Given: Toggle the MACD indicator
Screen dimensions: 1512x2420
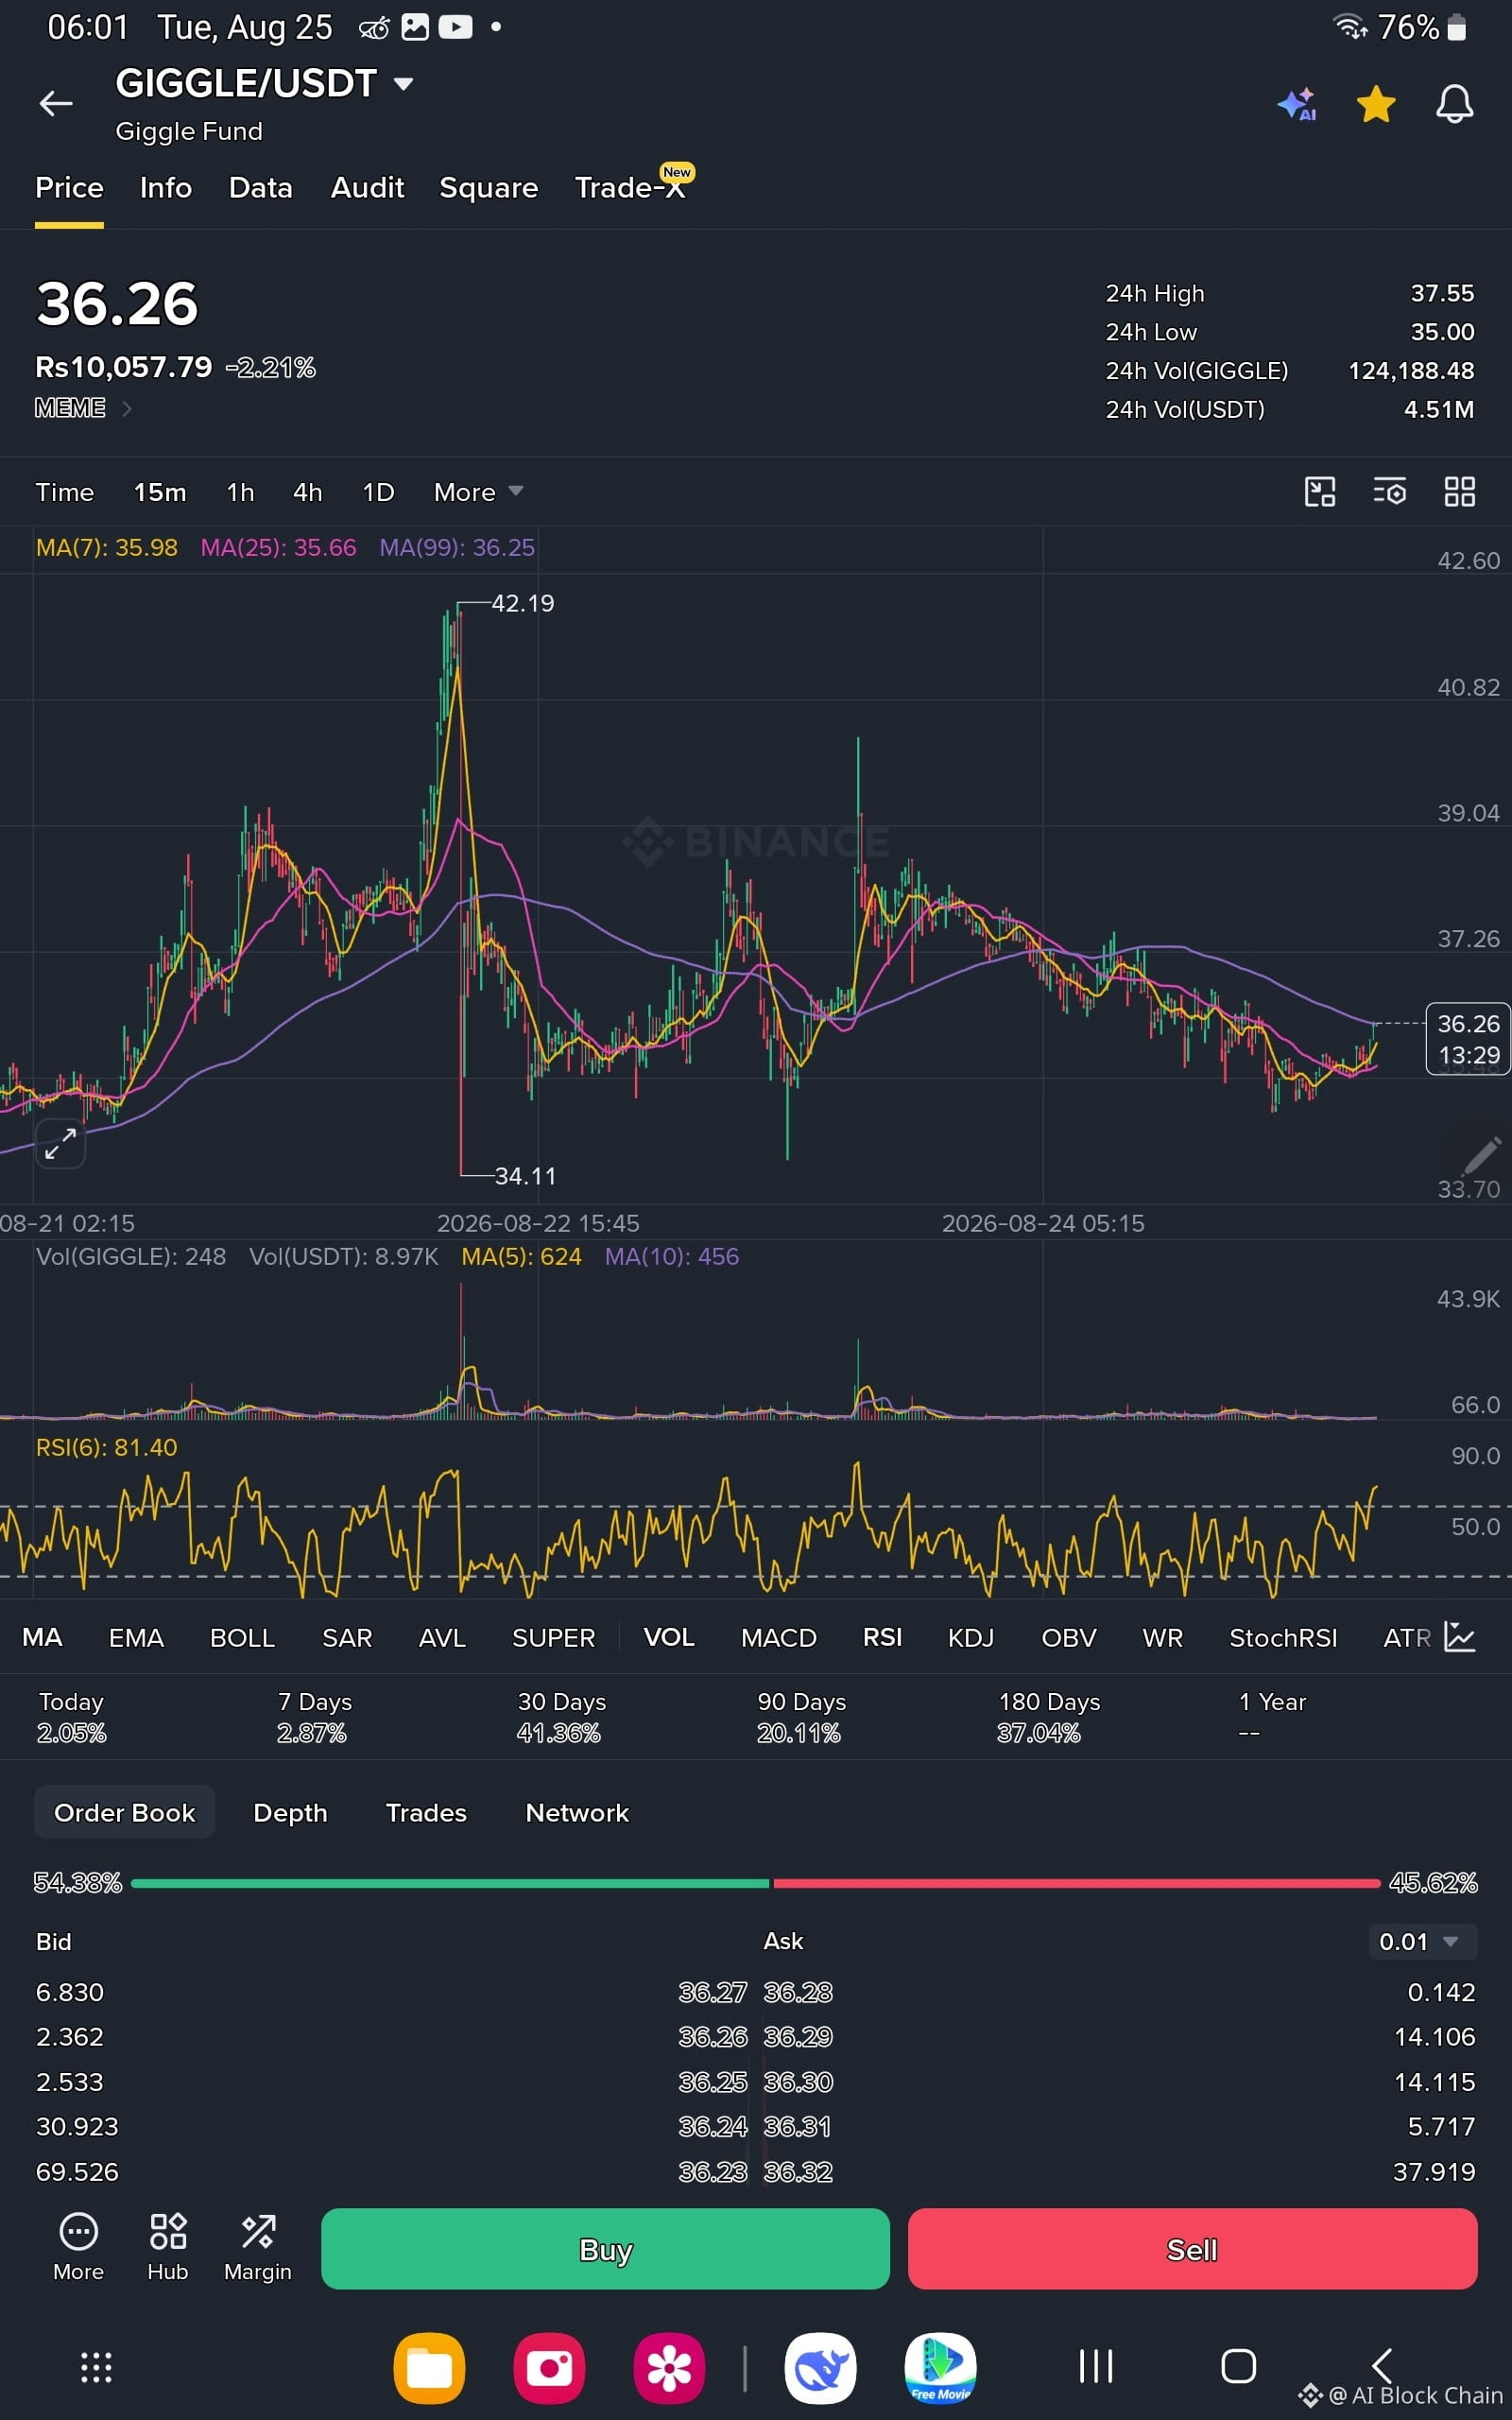Looking at the screenshot, I should click(778, 1637).
